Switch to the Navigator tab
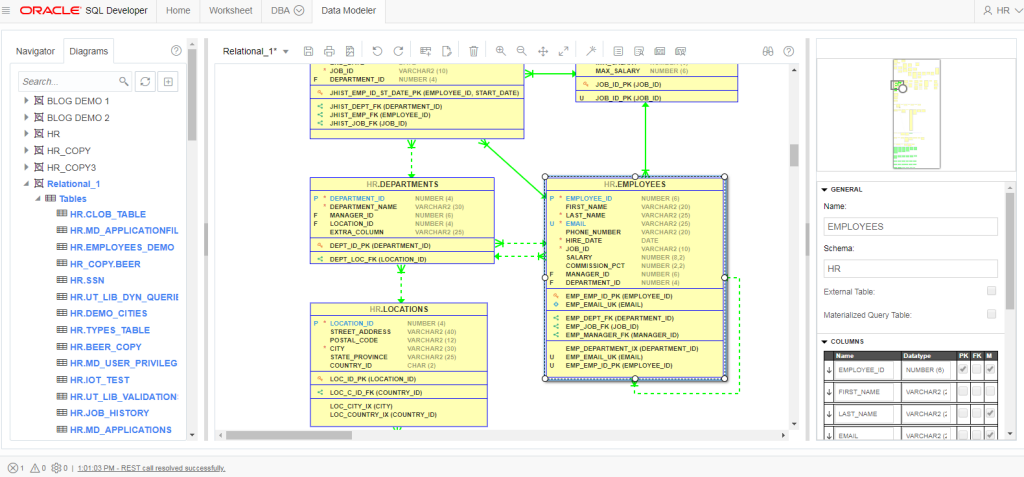The width and height of the screenshot is (1024, 477). (35, 51)
